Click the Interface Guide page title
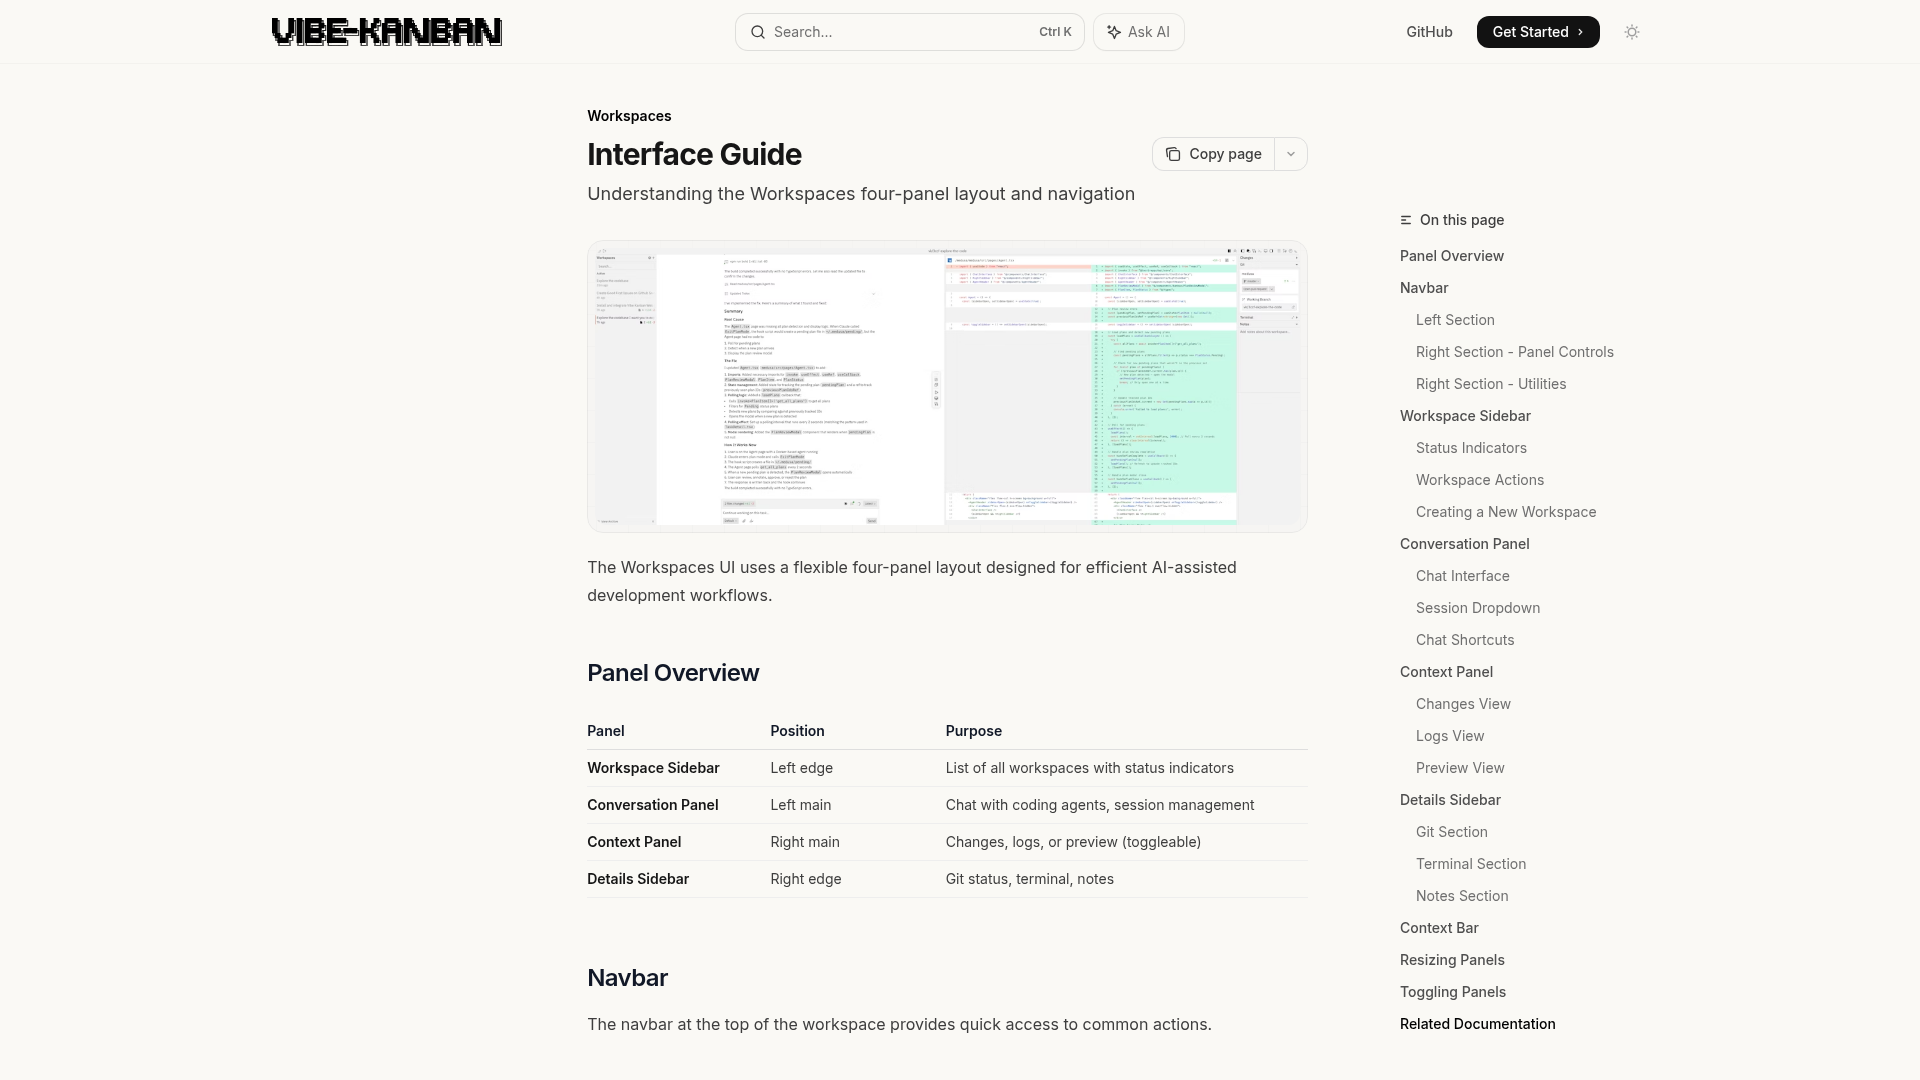 (x=694, y=154)
